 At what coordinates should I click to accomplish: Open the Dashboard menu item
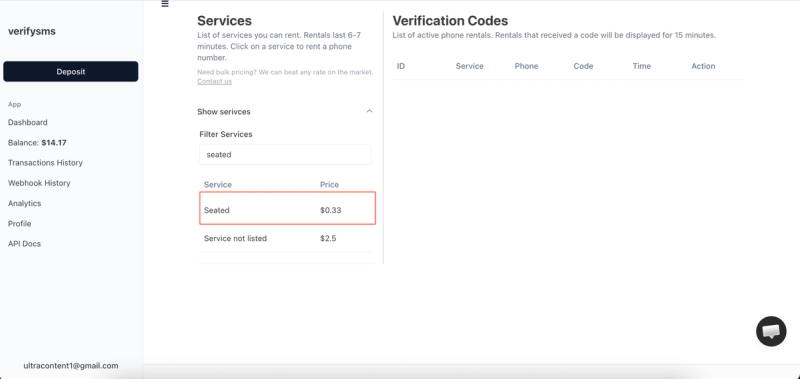coord(28,122)
